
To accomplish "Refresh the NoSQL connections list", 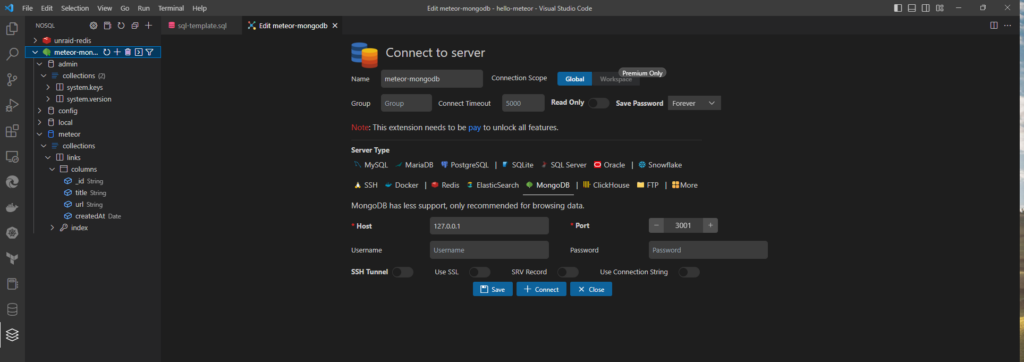I will point(121,25).
